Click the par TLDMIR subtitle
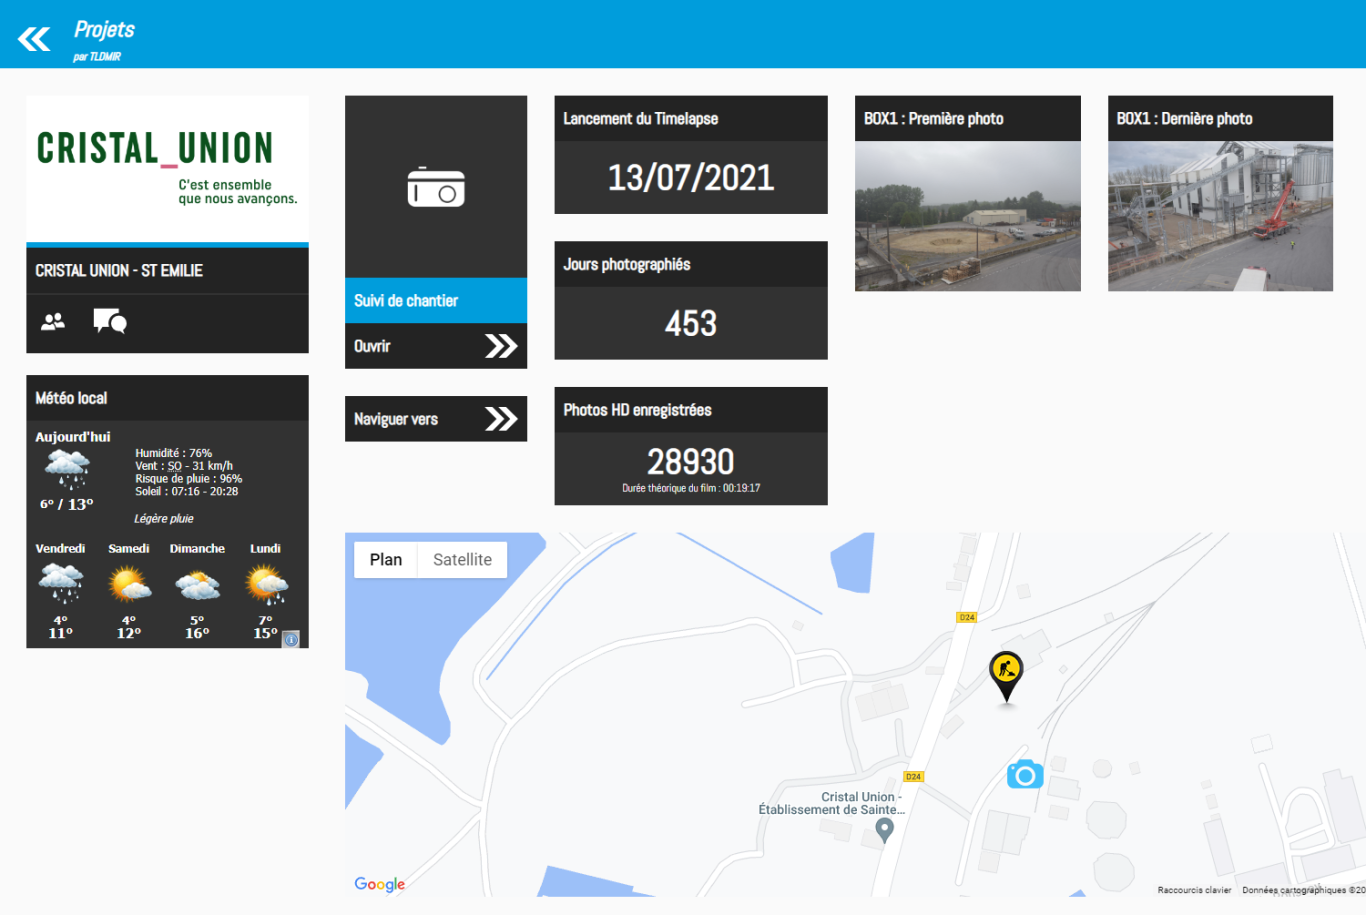The image size is (1366, 915). (x=97, y=57)
